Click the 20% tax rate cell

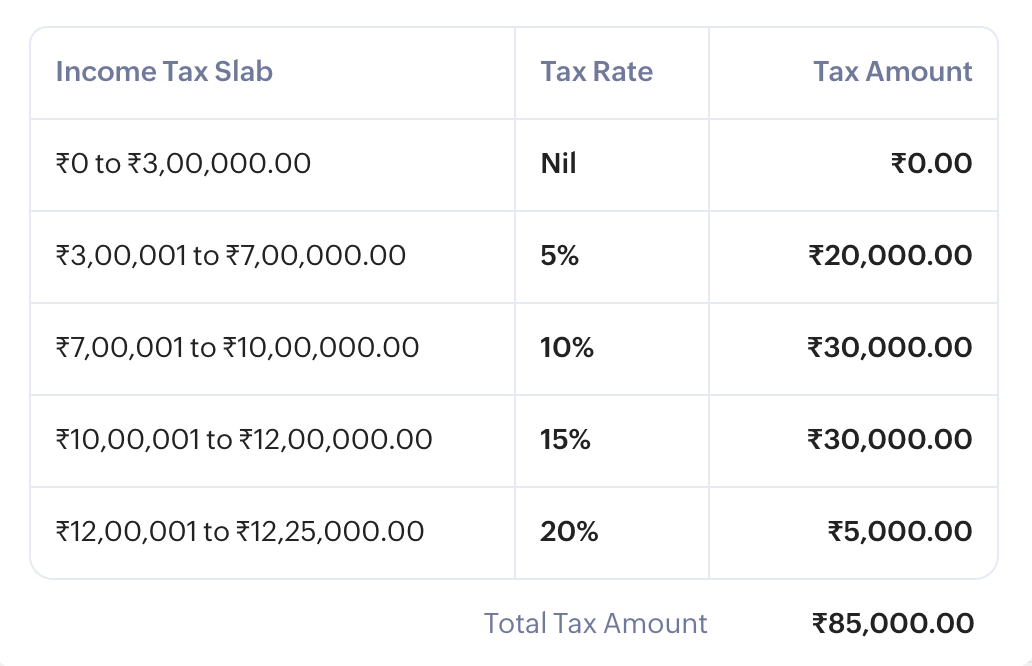(569, 532)
